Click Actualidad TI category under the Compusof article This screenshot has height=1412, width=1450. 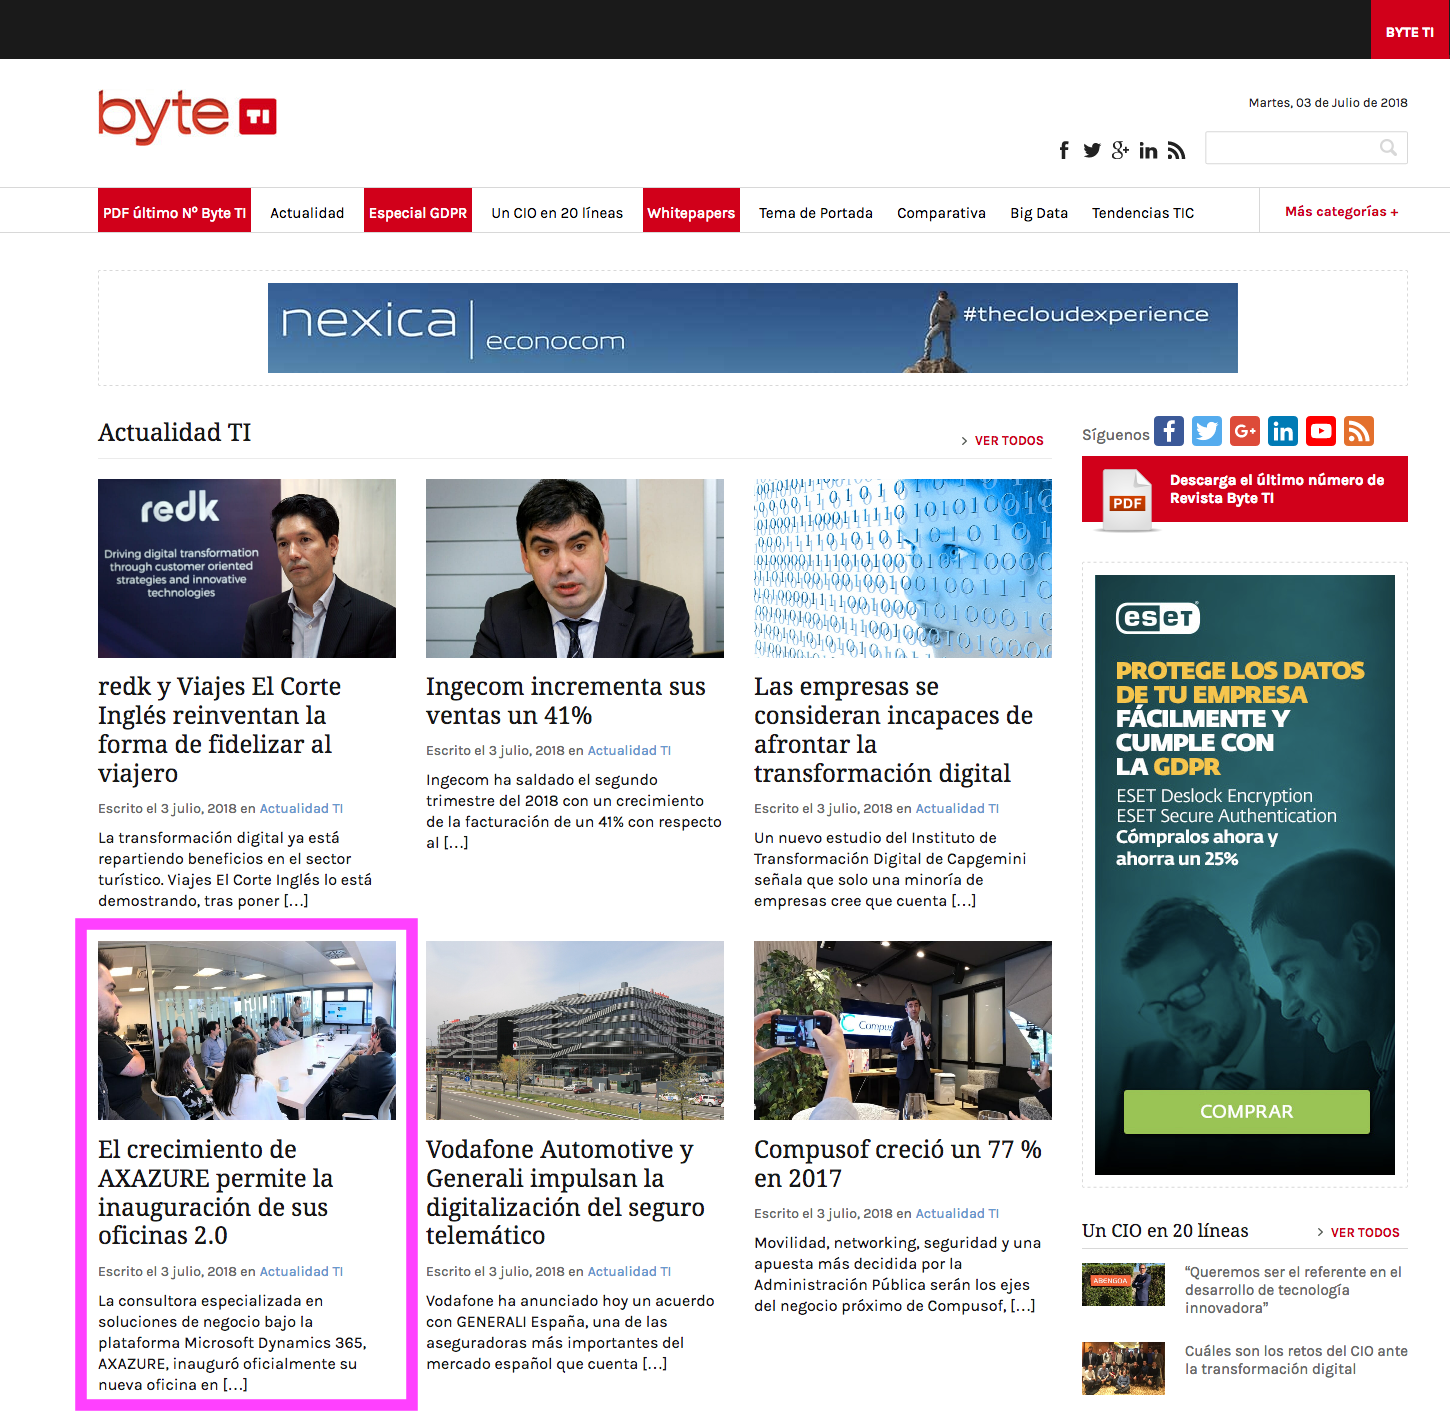[957, 1213]
